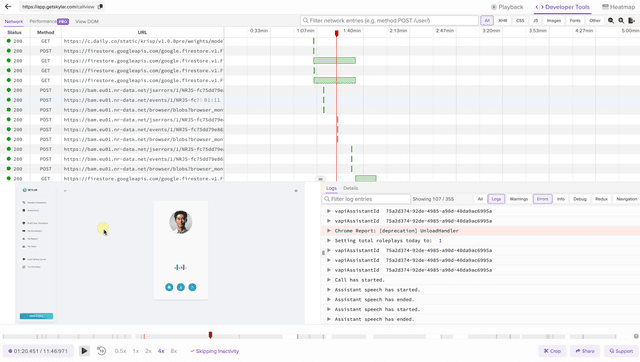Viewport: 640px width, 362px height.
Task: Set playback speed to 1x
Action: [x=136, y=351]
